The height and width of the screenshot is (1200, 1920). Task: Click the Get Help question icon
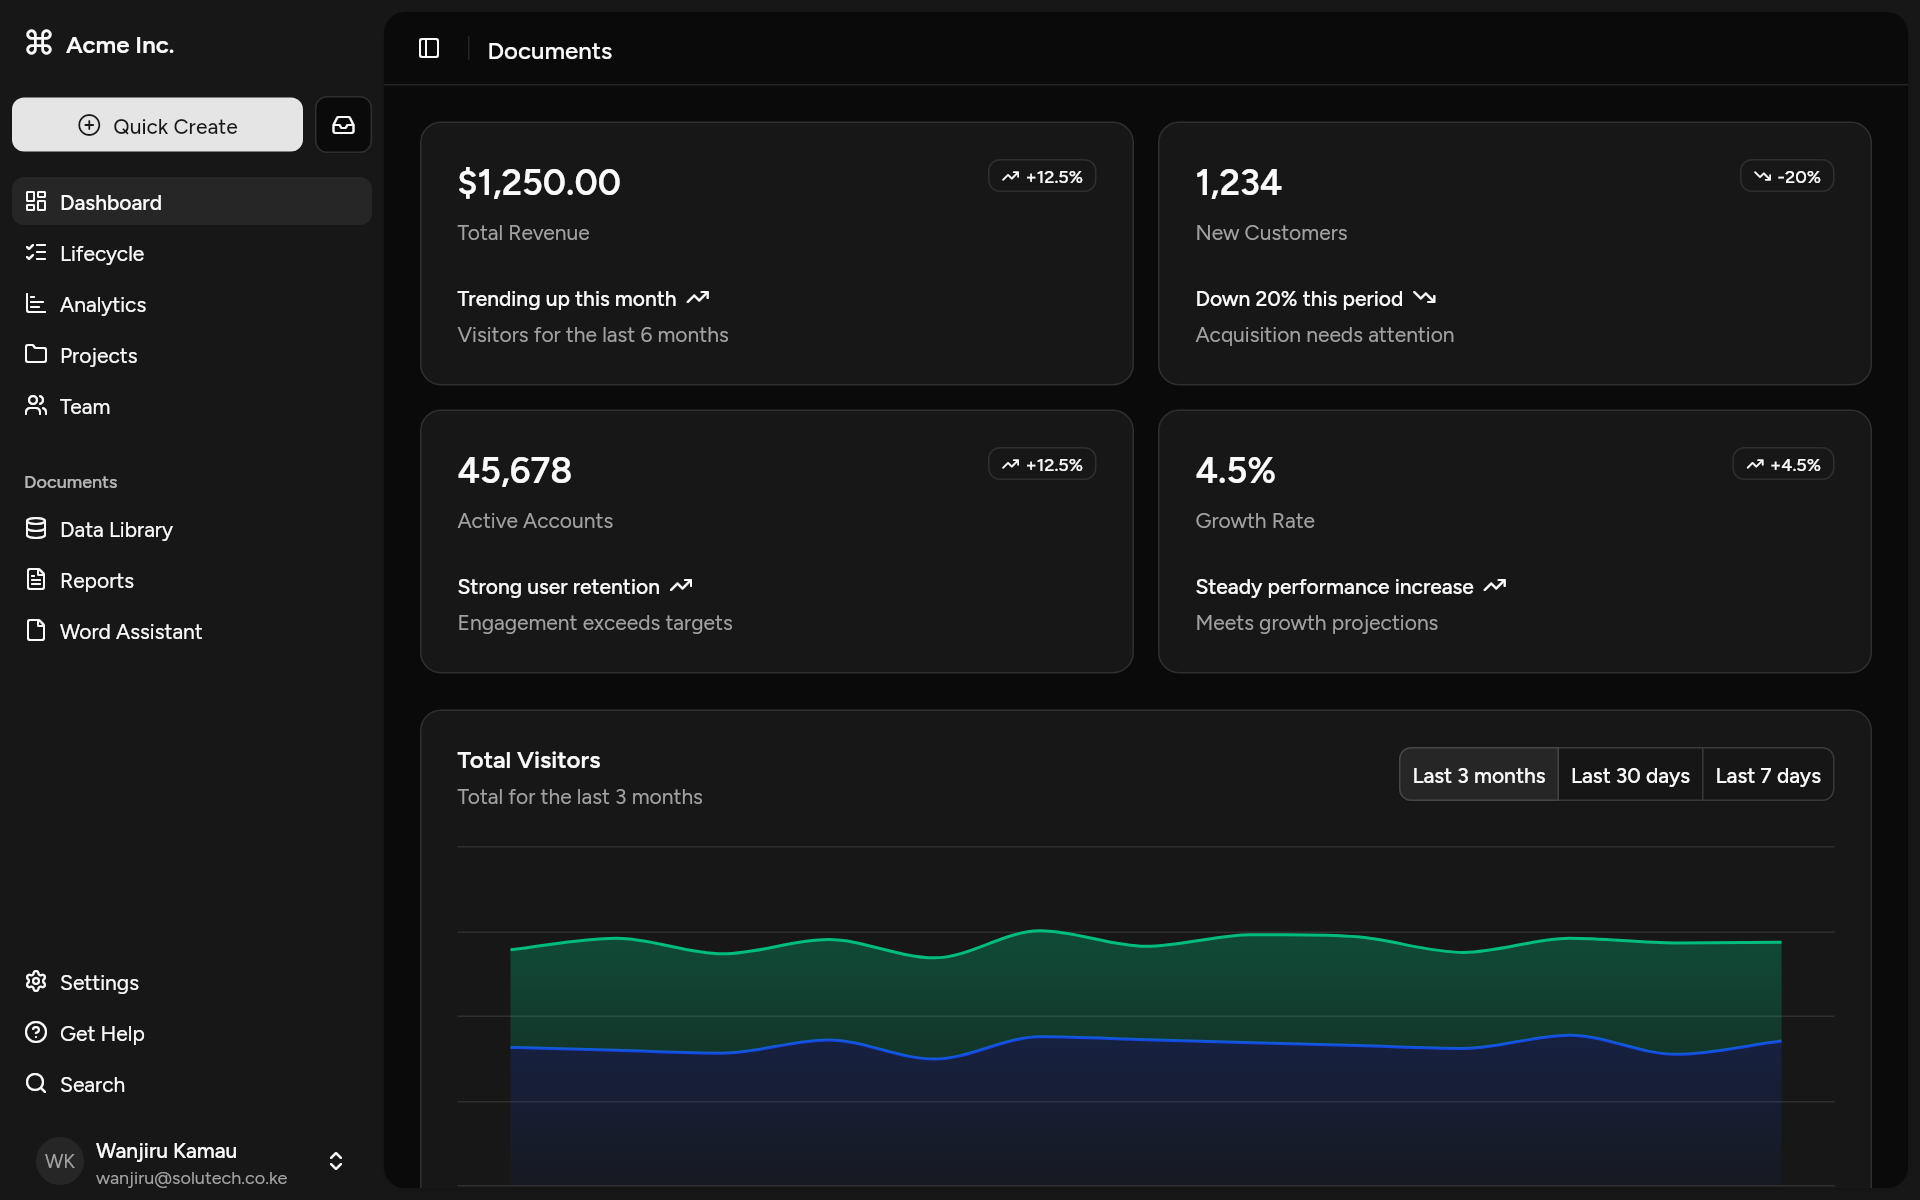[x=36, y=1032]
